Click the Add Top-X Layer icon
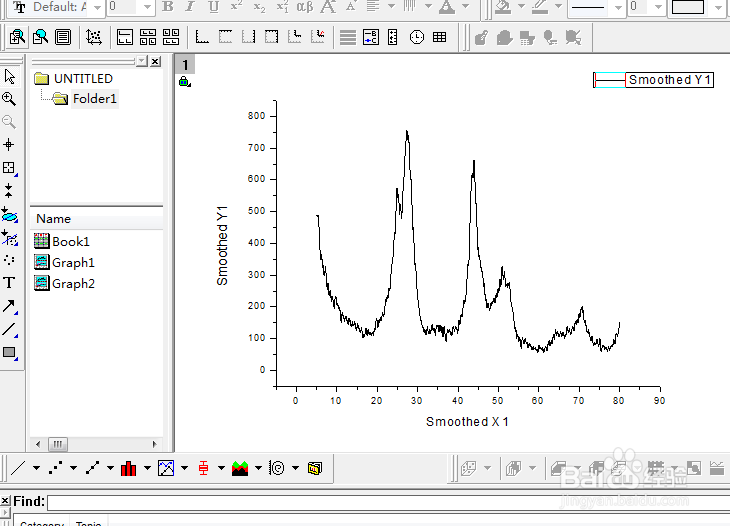 pyautogui.click(x=225, y=37)
